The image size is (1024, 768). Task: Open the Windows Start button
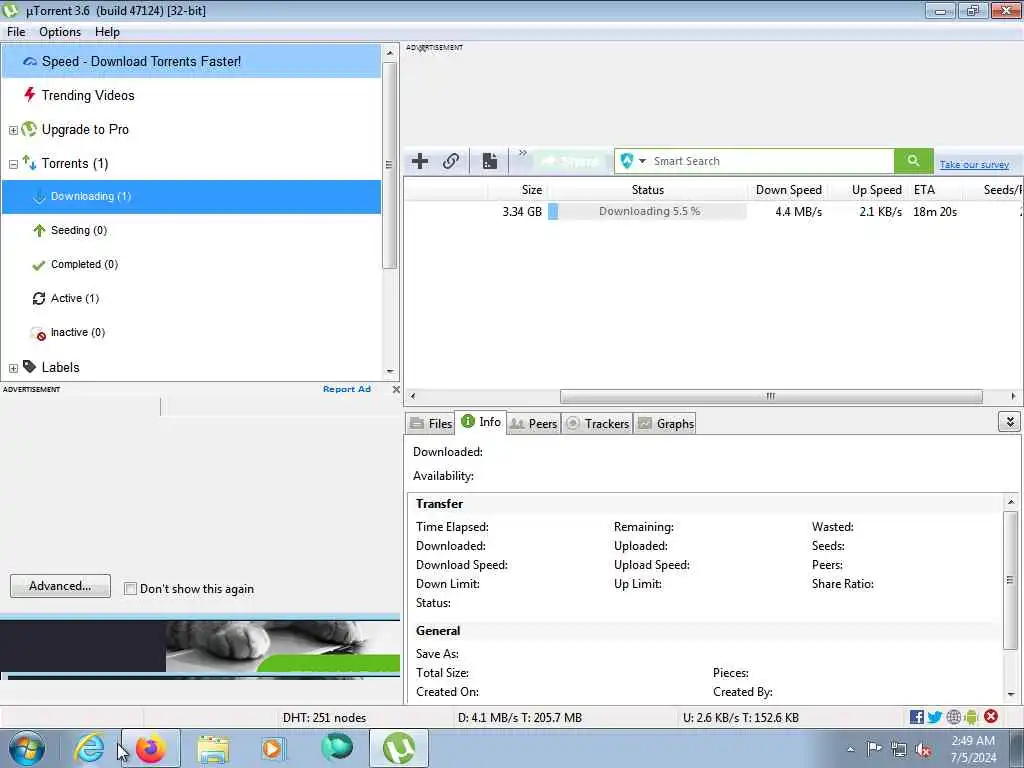[27, 748]
